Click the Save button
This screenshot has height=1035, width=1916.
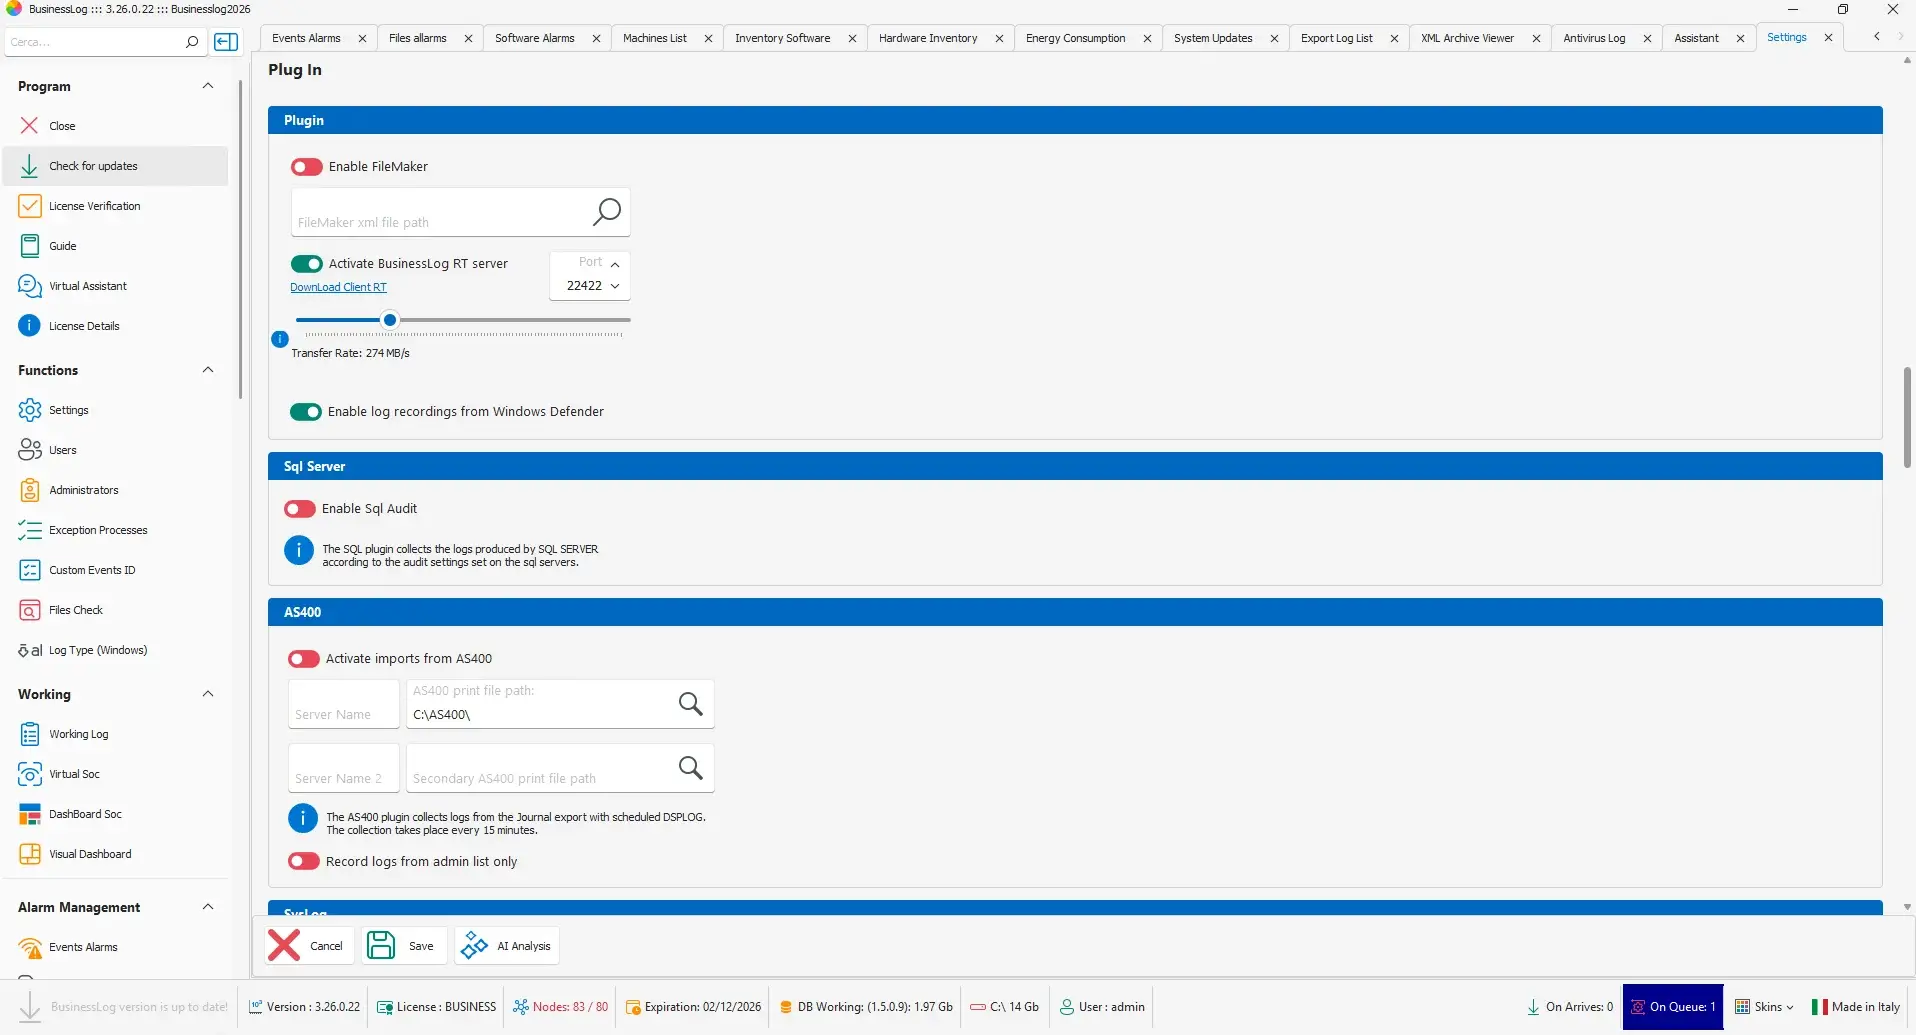click(x=404, y=945)
